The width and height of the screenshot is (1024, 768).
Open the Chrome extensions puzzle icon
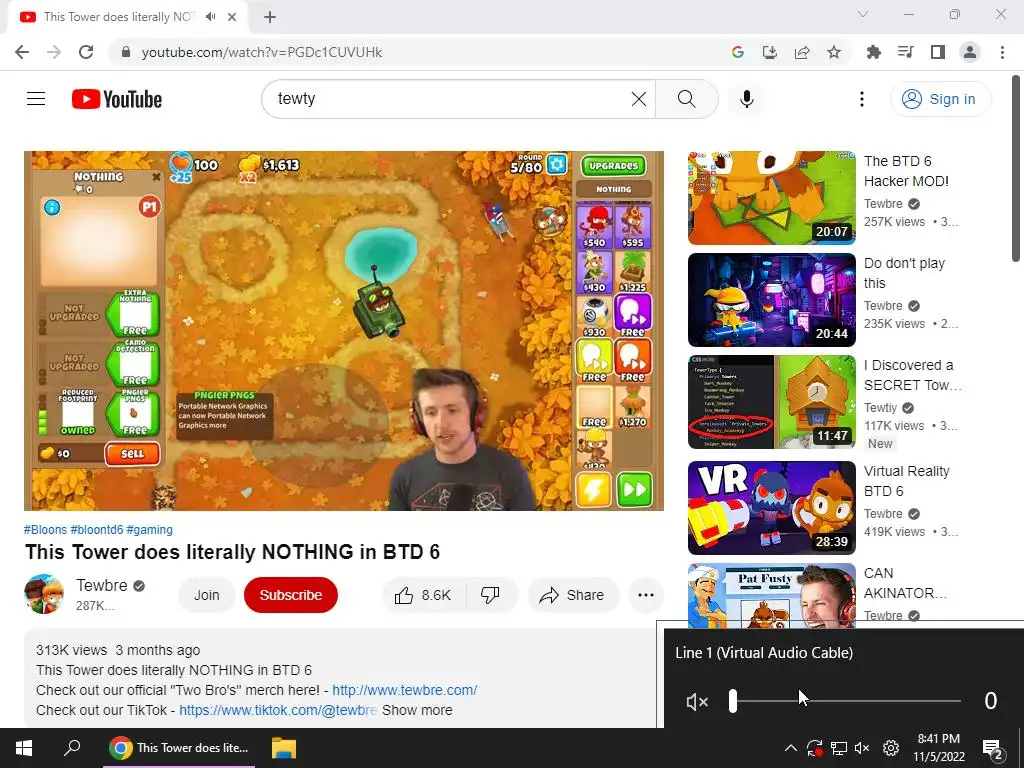874,52
